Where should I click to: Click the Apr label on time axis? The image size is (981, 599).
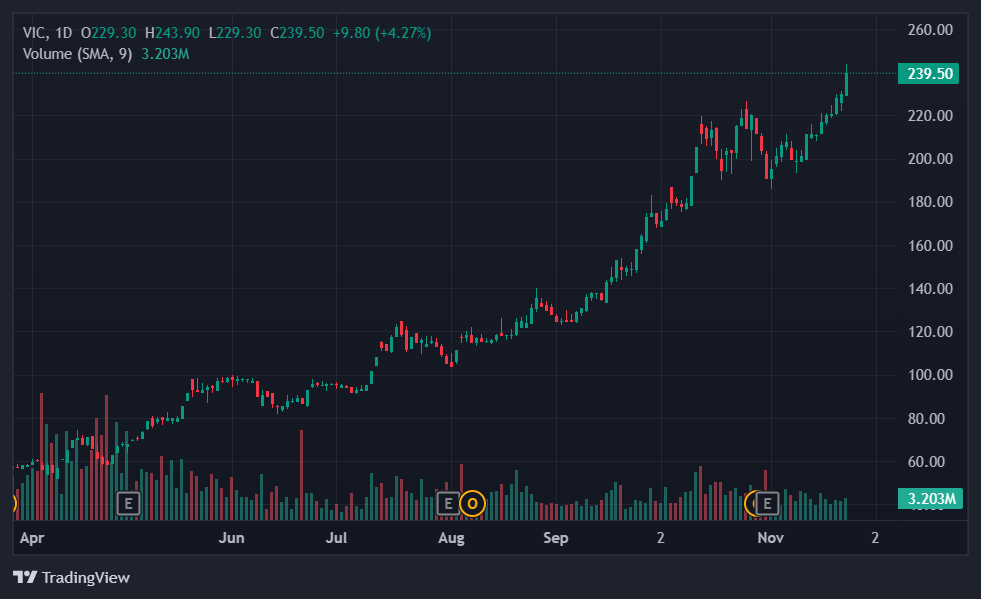coord(33,538)
